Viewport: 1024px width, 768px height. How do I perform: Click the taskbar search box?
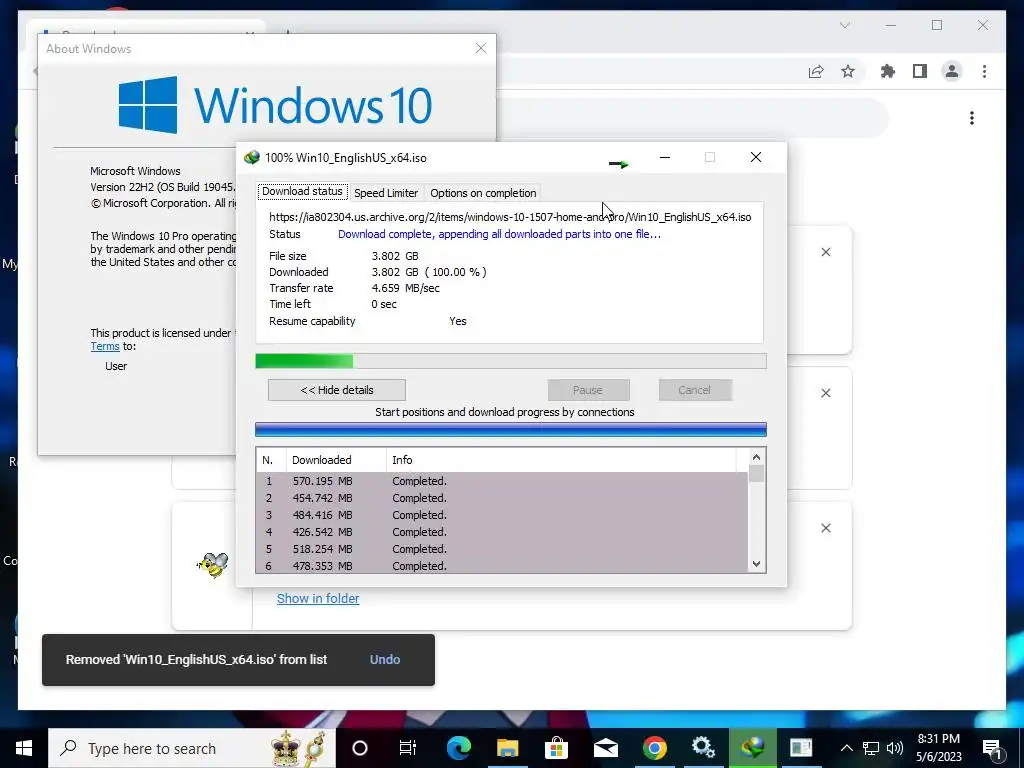tap(192, 748)
